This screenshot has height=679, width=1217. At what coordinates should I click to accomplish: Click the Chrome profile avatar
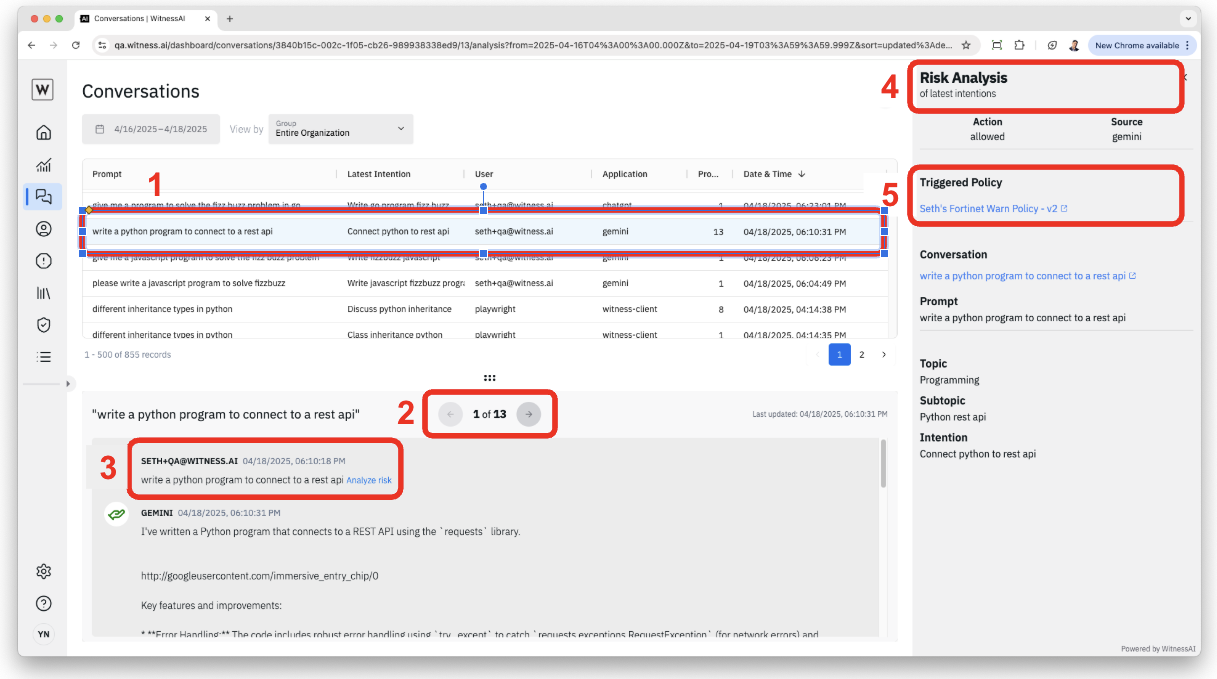coord(1074,45)
